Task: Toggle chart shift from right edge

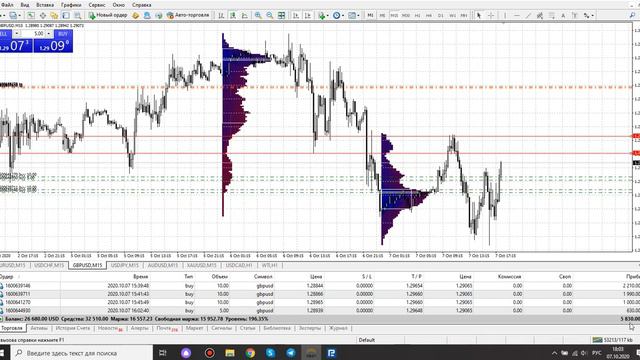Action: point(308,16)
